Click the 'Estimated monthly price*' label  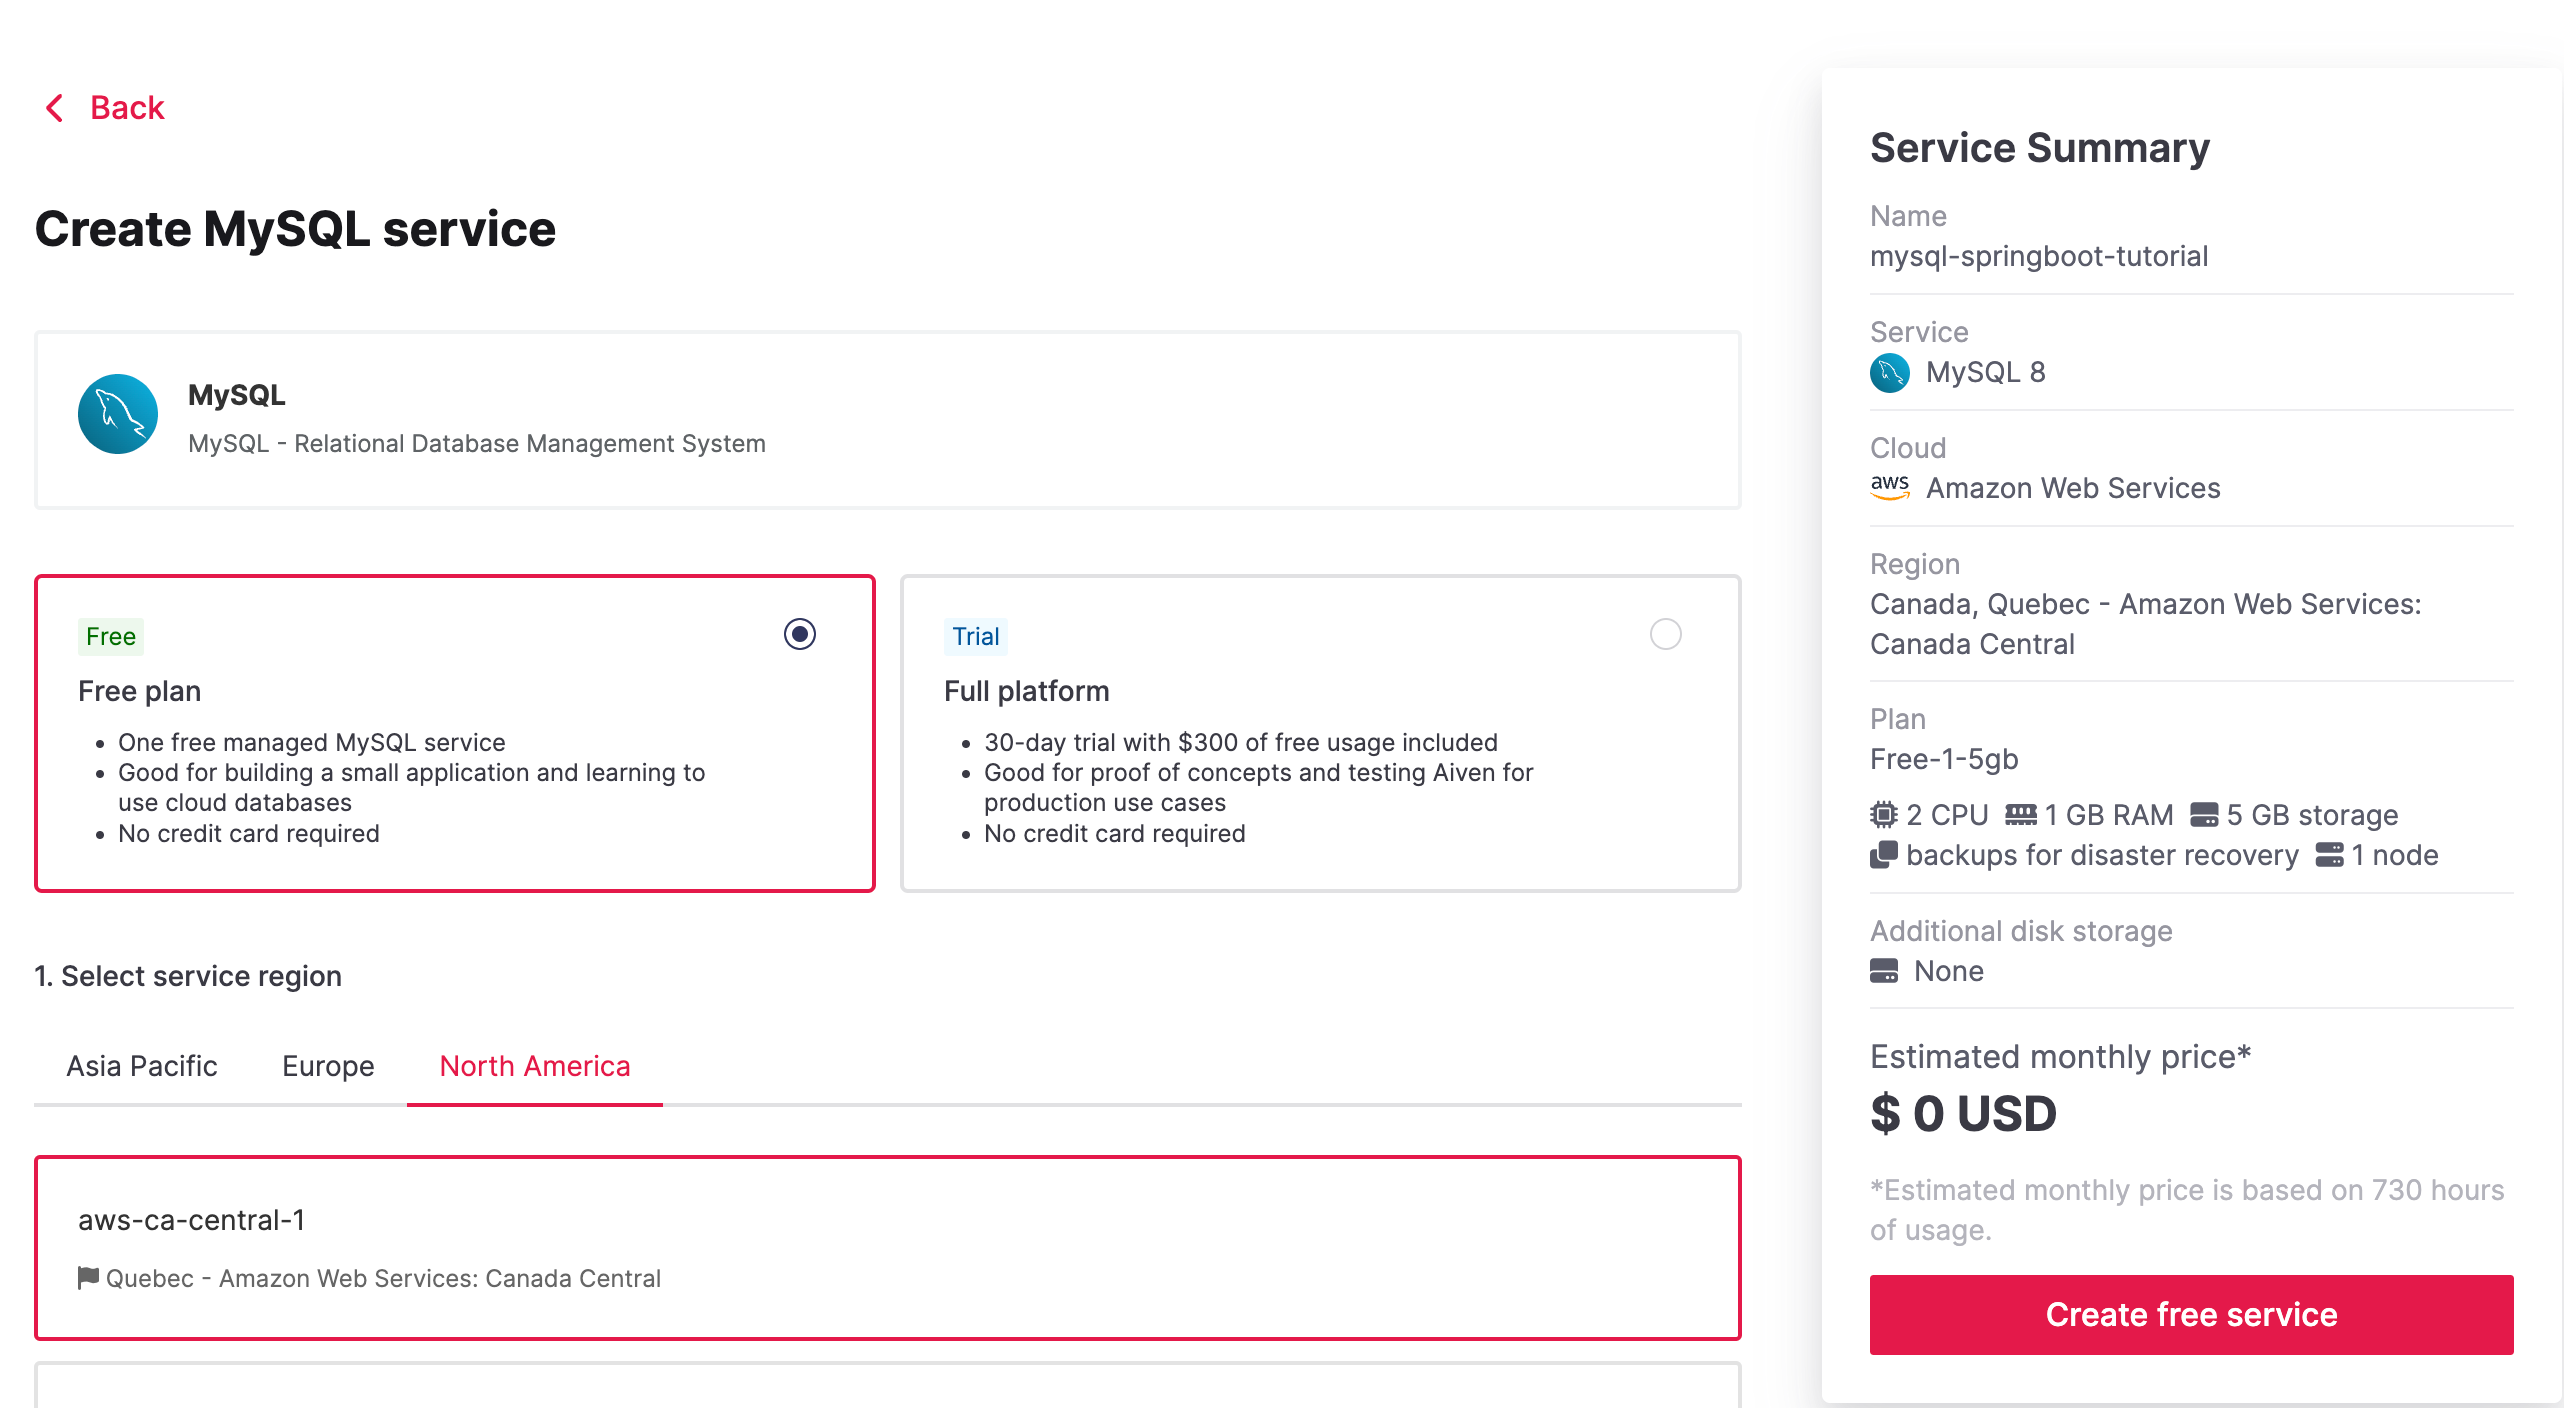click(x=2061, y=1057)
